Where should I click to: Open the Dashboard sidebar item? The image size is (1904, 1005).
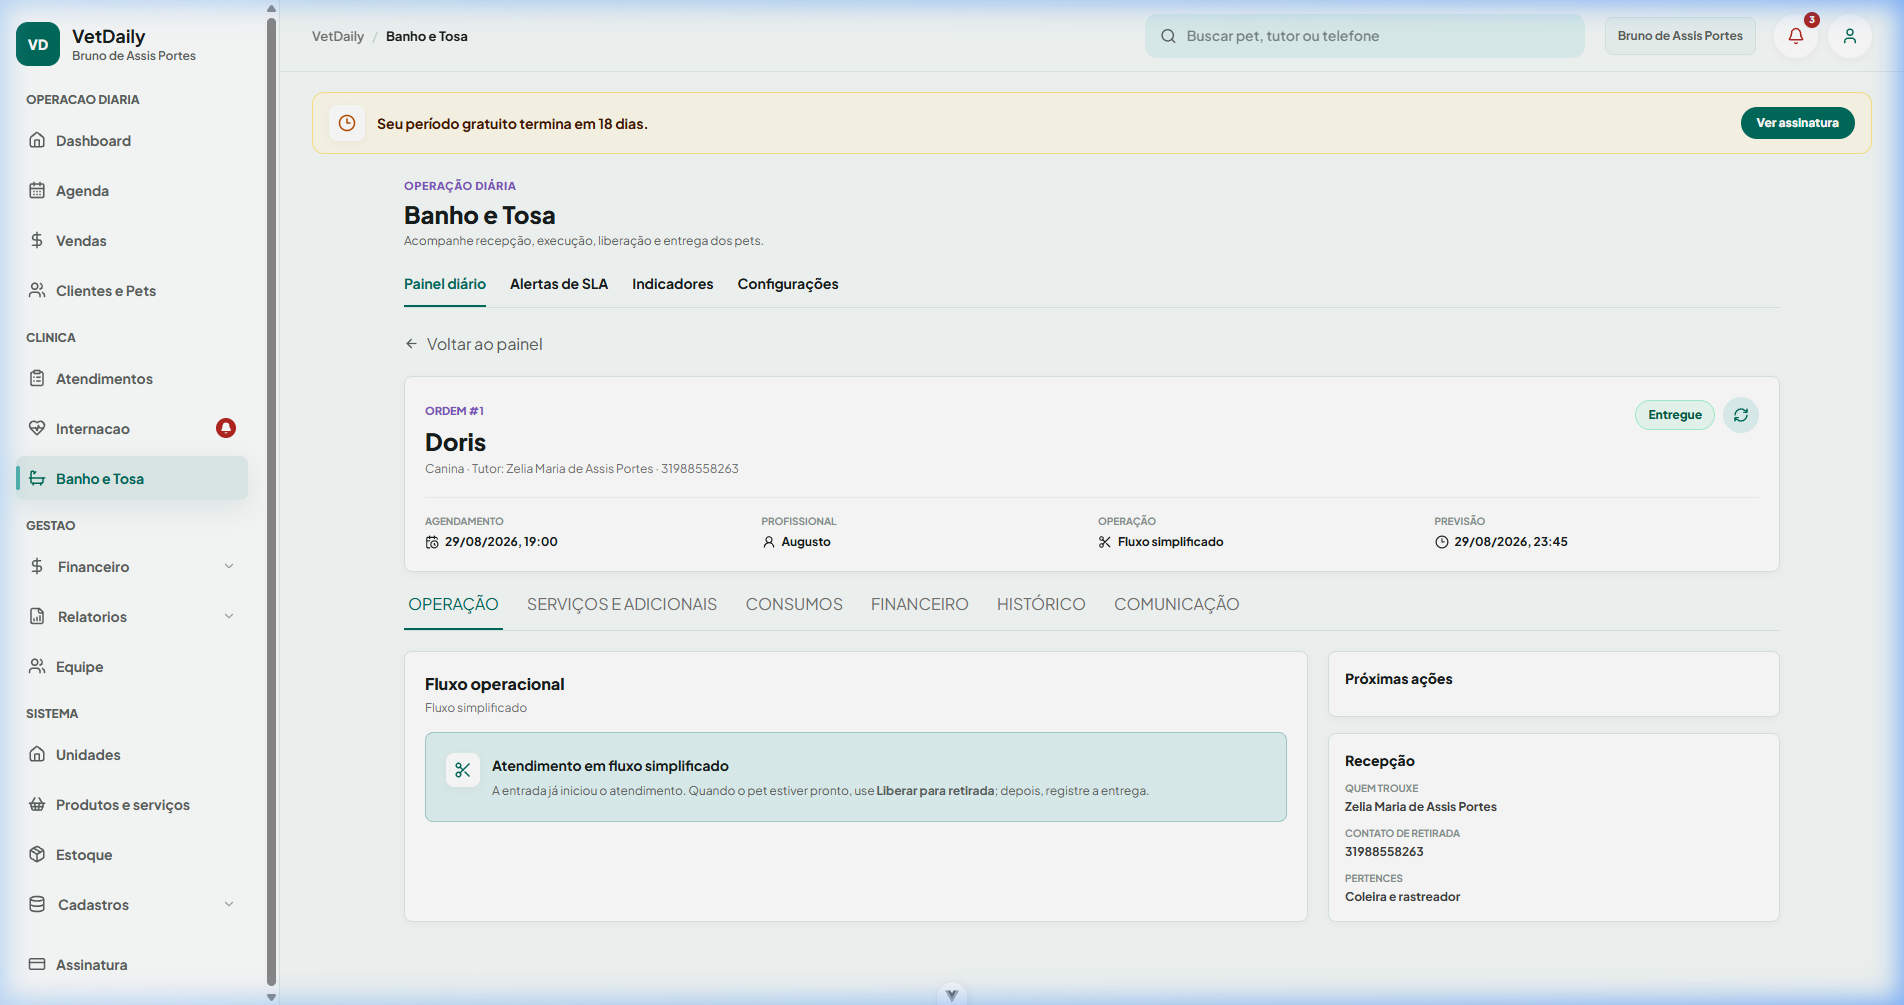tap(132, 141)
